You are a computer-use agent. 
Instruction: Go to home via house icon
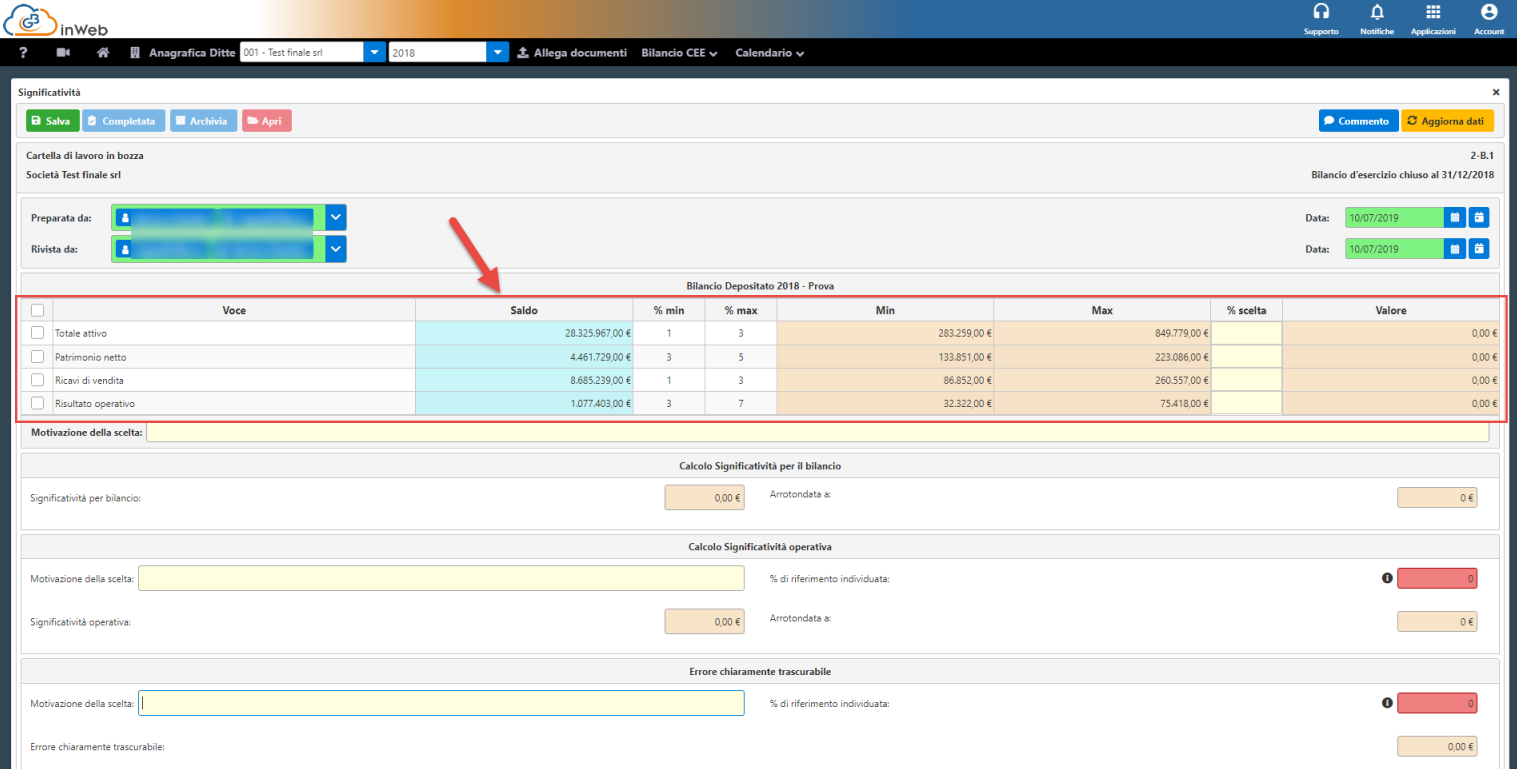[x=102, y=52]
